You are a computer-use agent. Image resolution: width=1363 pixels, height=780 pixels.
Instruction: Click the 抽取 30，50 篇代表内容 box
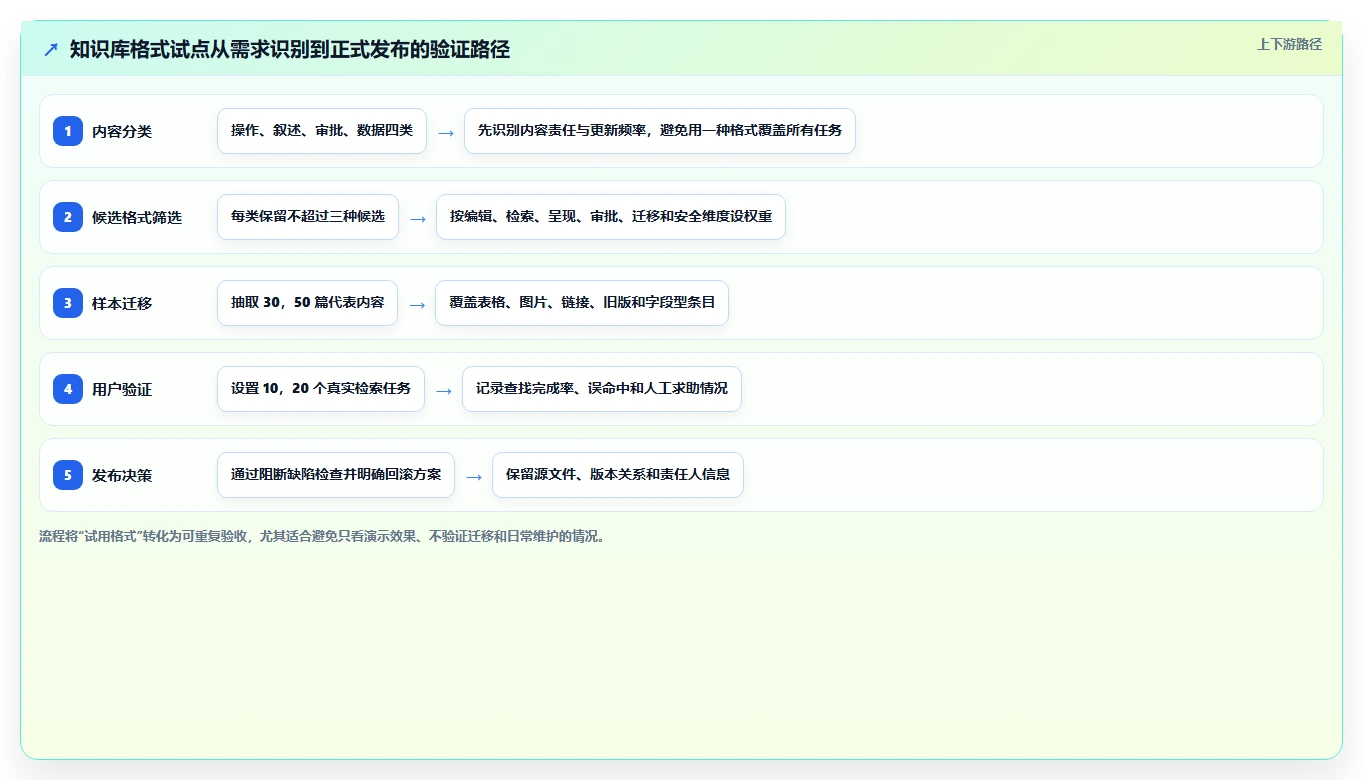pyautogui.click(x=307, y=303)
